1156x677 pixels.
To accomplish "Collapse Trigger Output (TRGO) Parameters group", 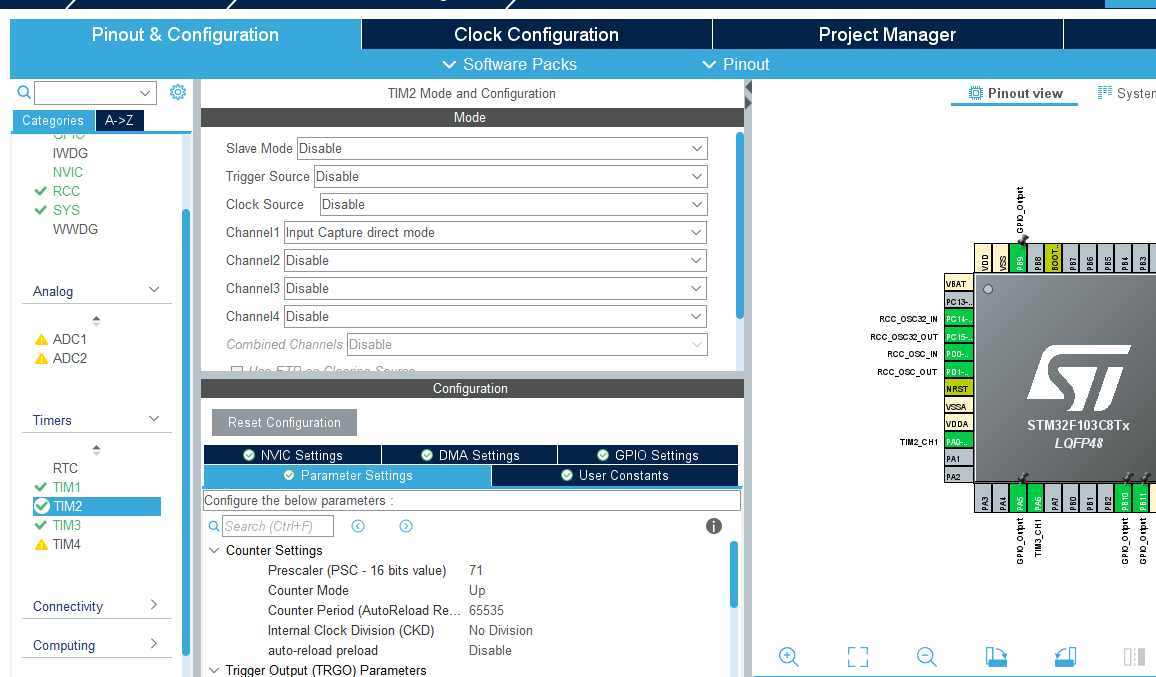I will pos(214,670).
